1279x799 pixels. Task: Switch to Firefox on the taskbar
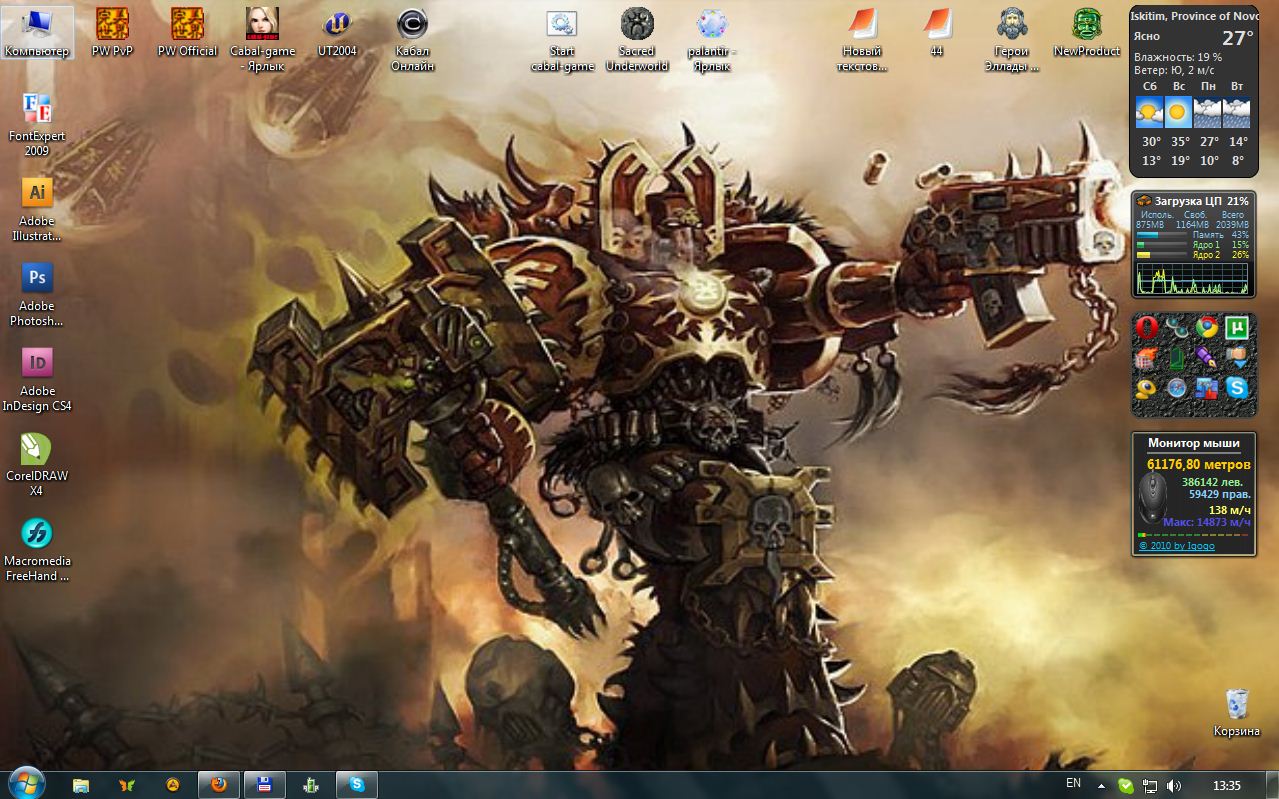click(x=219, y=785)
